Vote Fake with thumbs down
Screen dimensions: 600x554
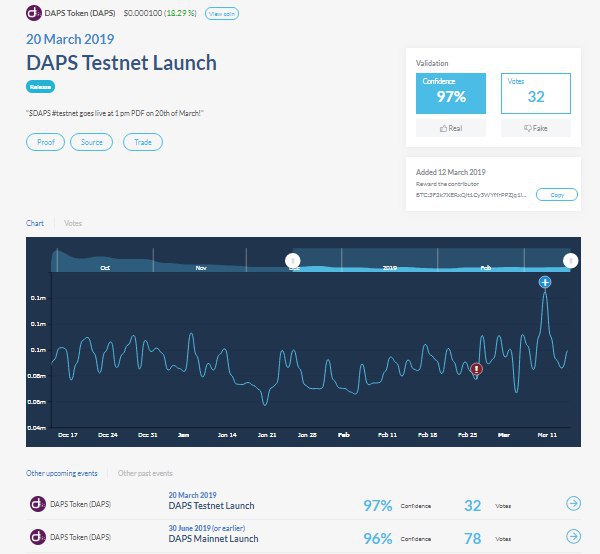536,128
